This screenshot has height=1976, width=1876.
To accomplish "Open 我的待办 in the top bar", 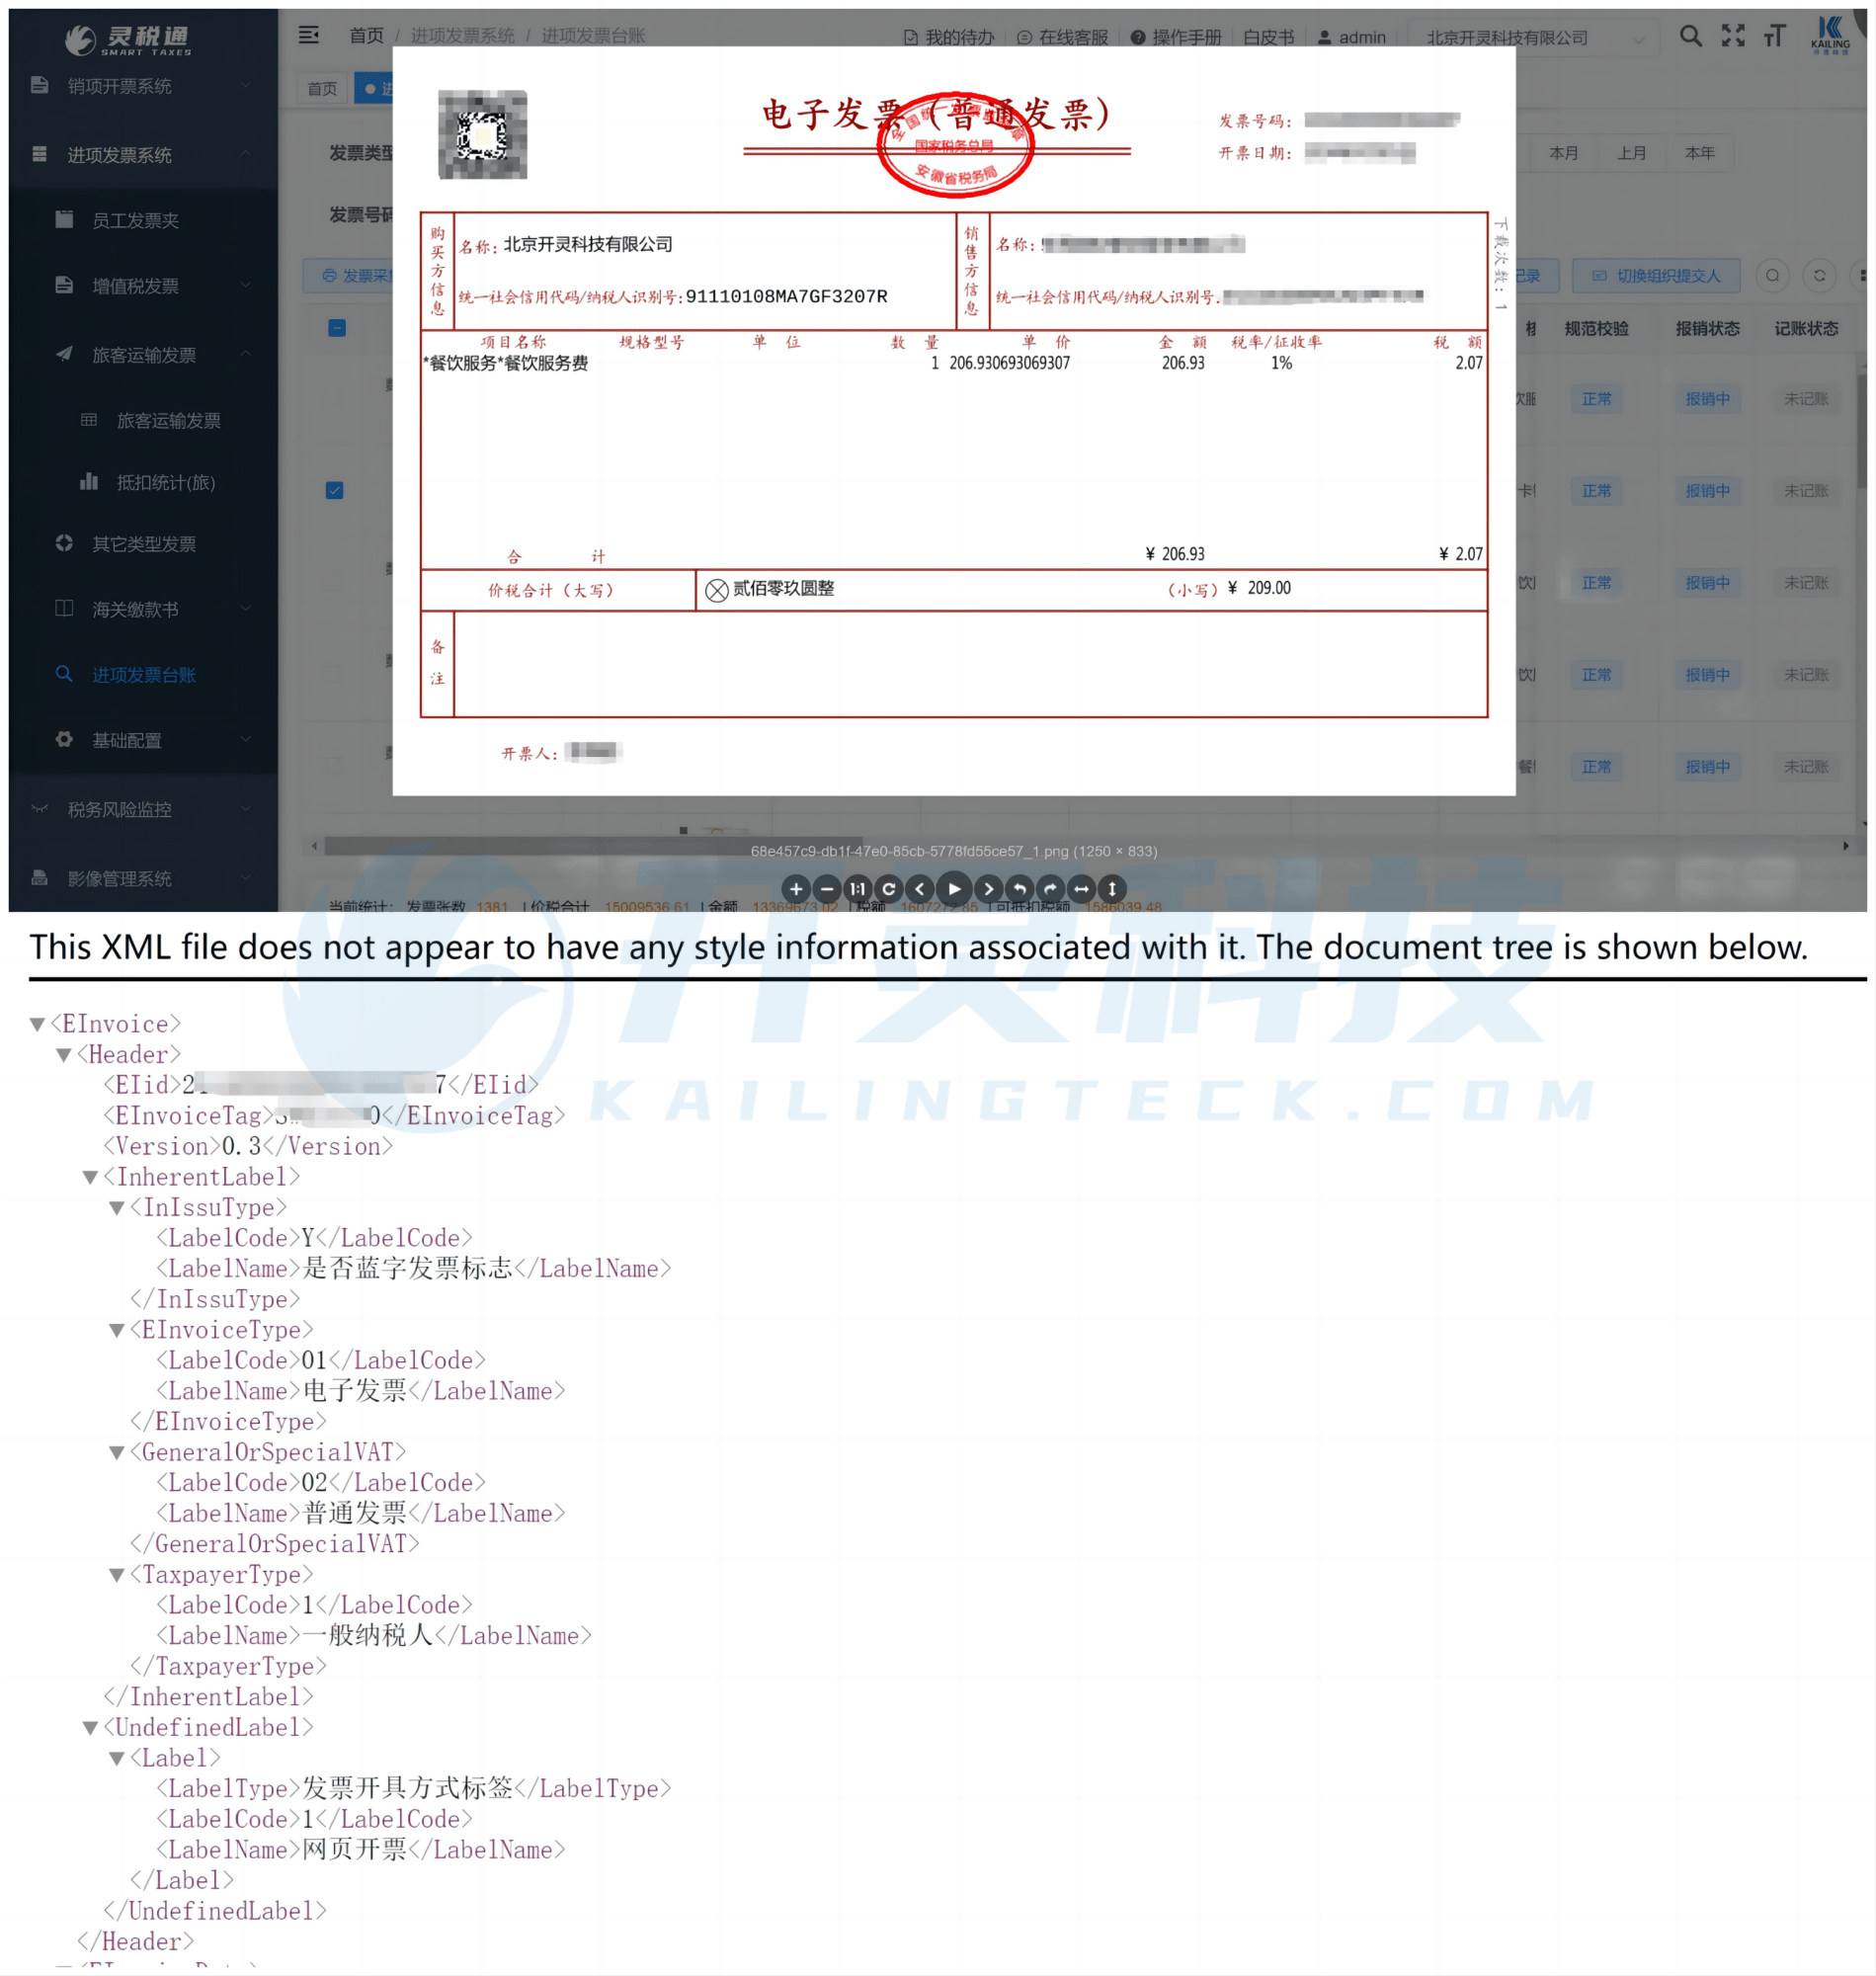I will pos(949,37).
